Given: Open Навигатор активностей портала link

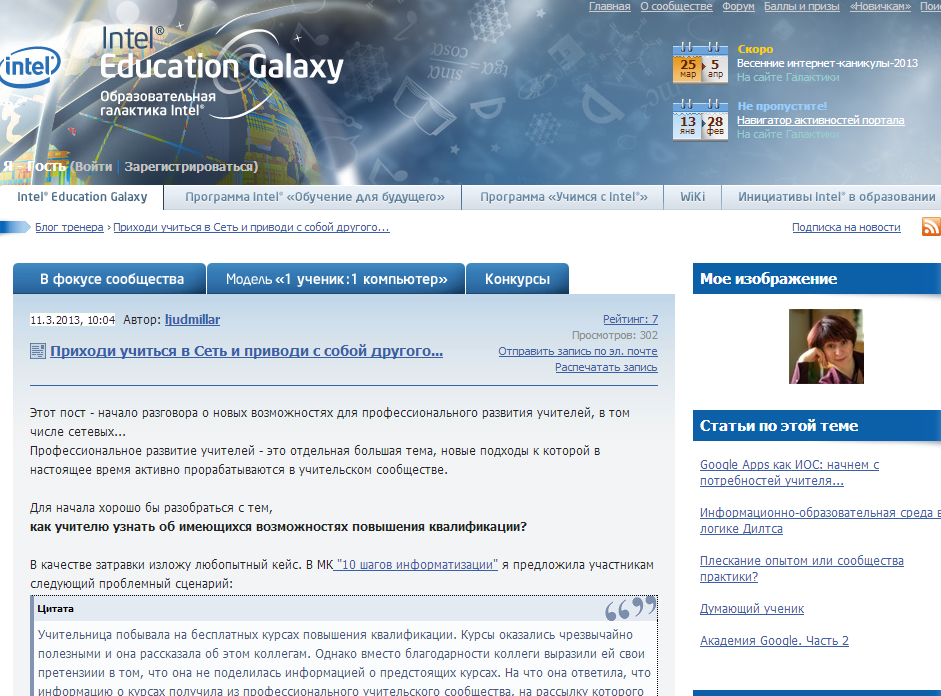Looking at the screenshot, I should pyautogui.click(x=820, y=120).
